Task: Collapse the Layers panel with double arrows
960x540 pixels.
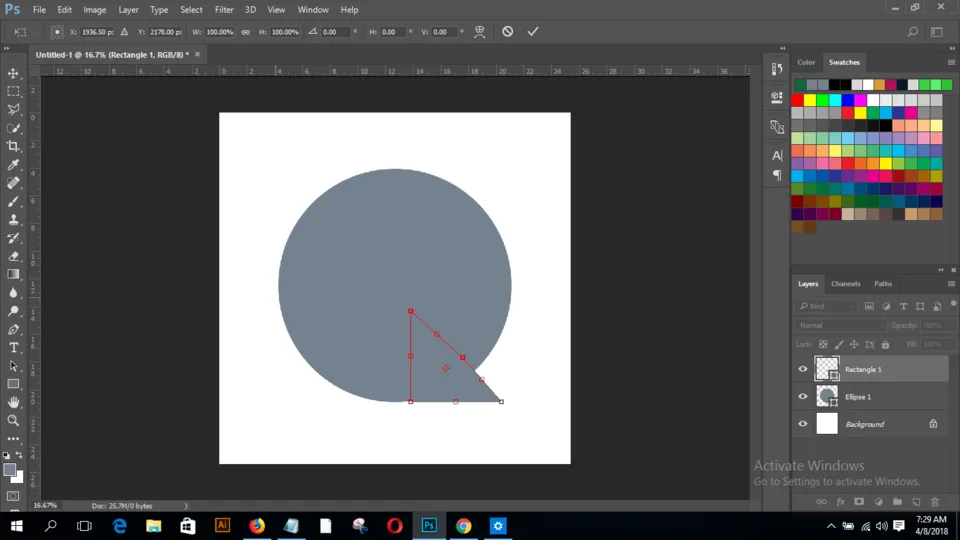Action: [x=941, y=270]
